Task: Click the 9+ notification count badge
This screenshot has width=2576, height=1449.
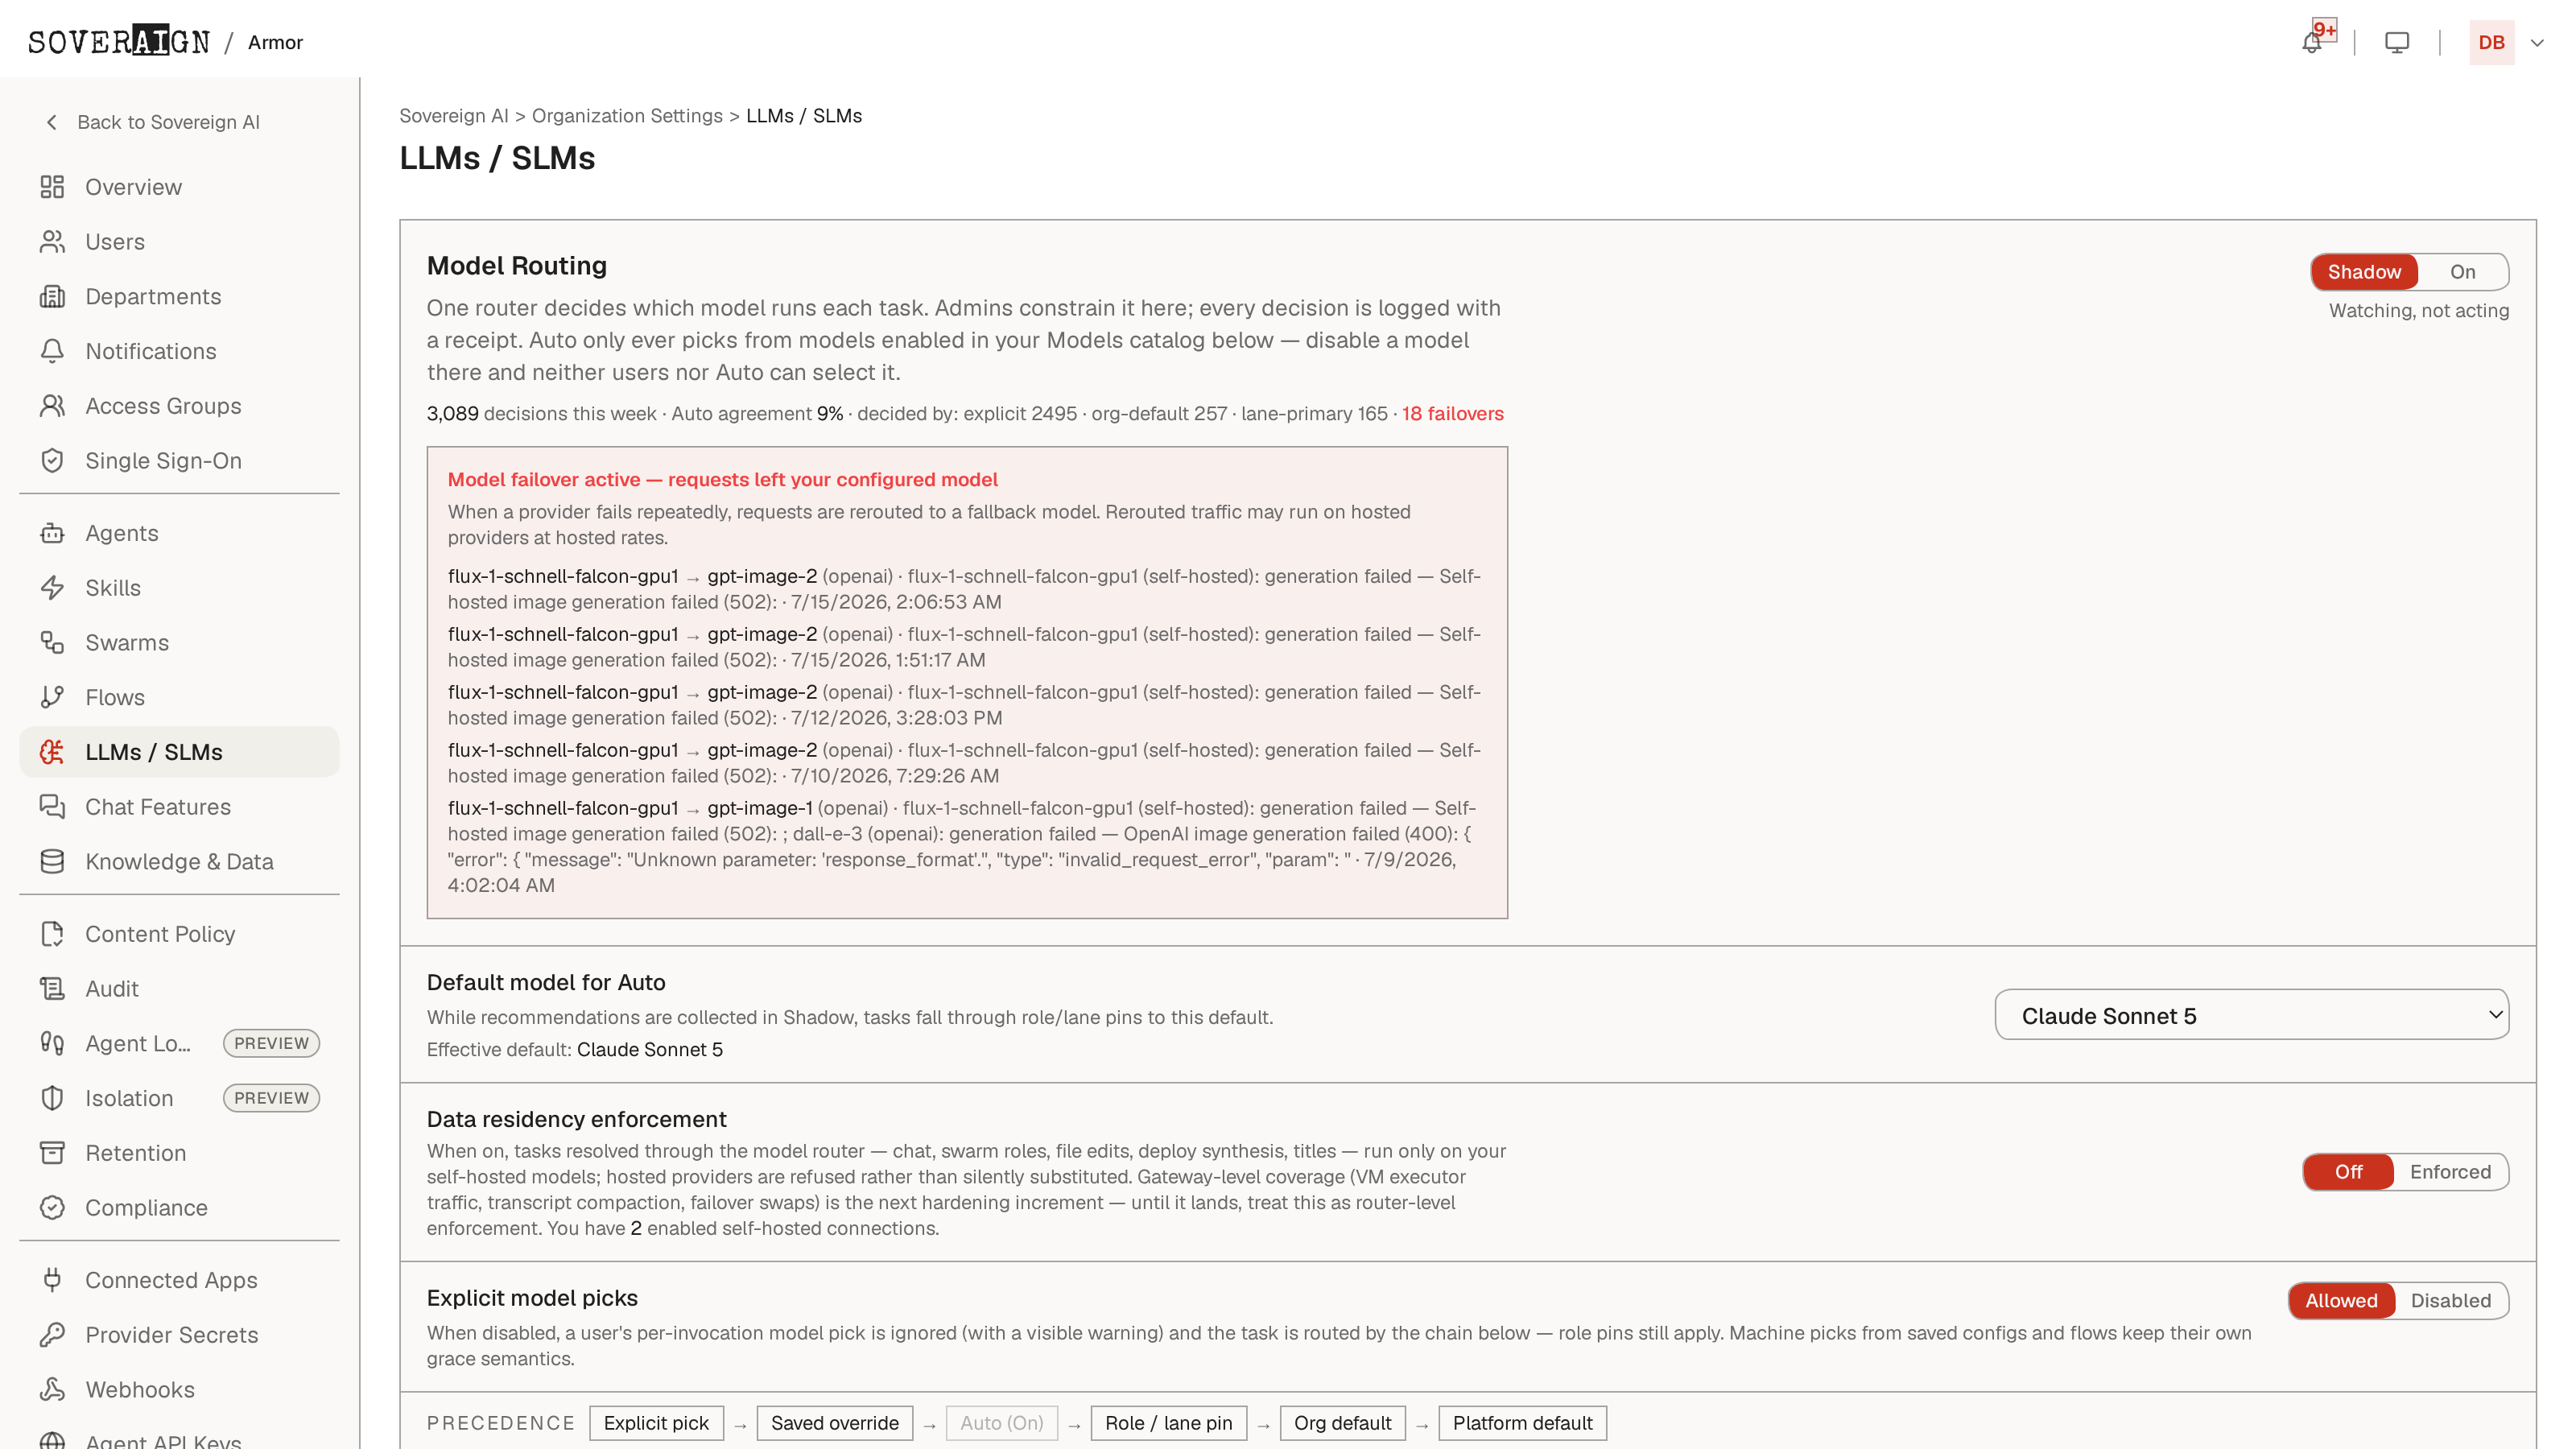Action: click(x=2324, y=29)
